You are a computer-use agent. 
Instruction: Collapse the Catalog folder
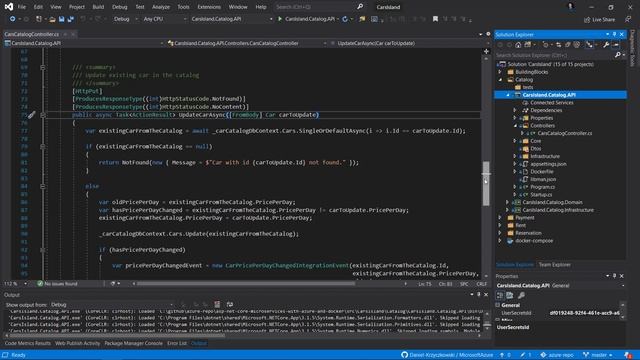pyautogui.click(x=500, y=80)
